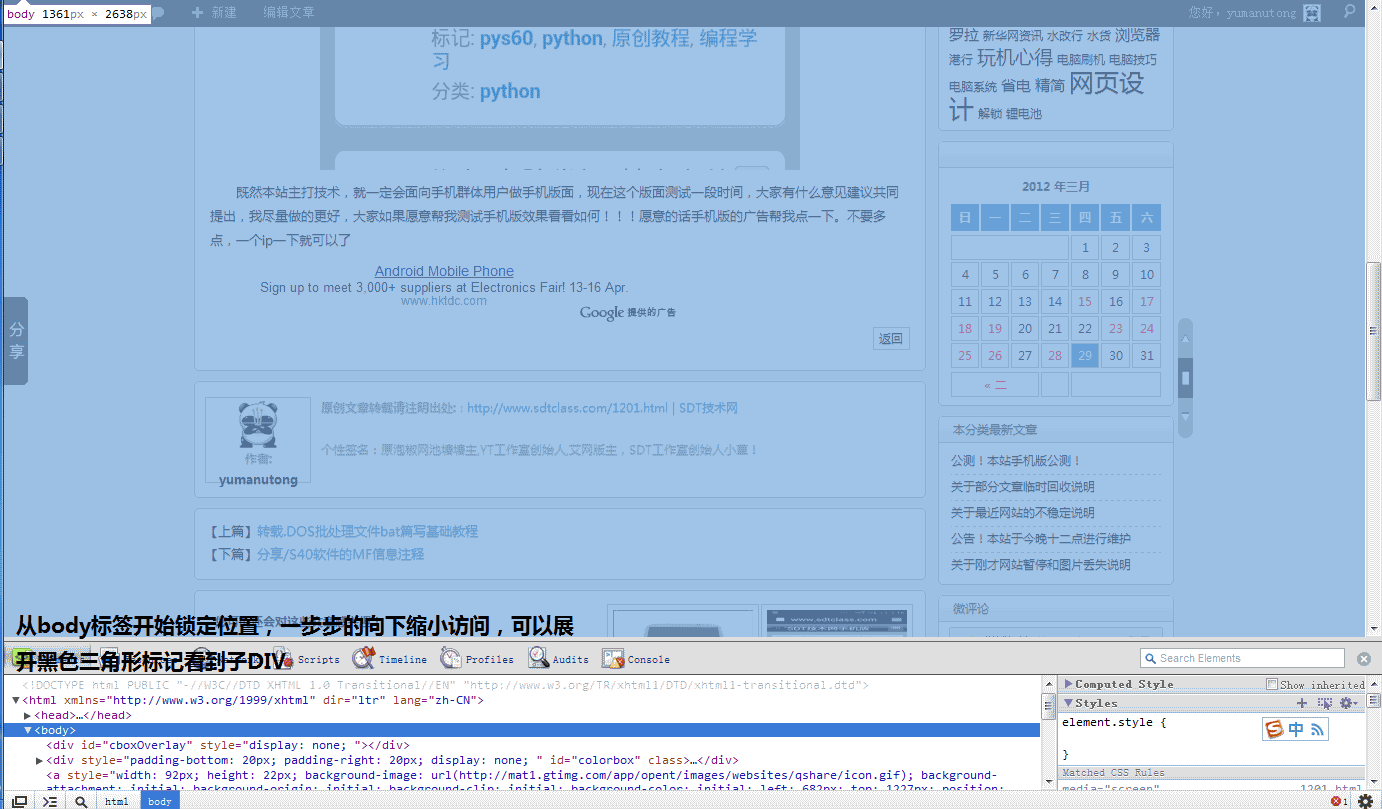Screen dimensions: 1382x809
Task: Open DevTools settings gear icon
Action: [1365, 801]
